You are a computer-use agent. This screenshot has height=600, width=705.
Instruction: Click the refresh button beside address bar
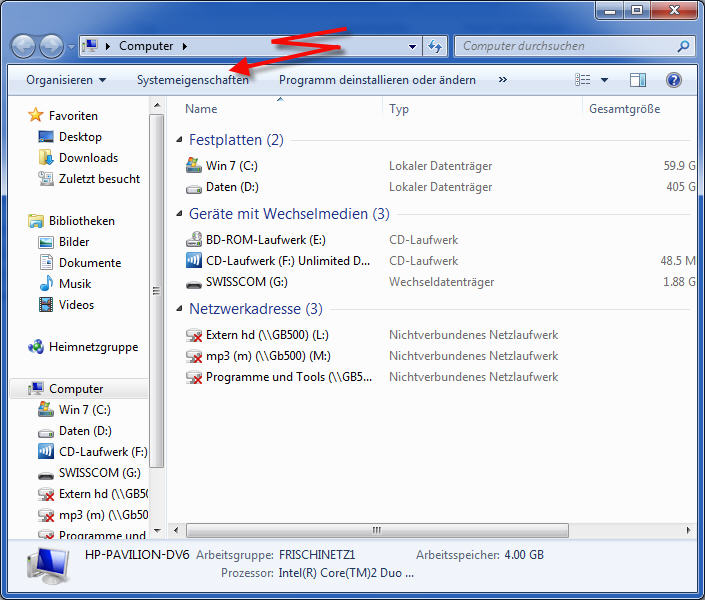pos(435,46)
